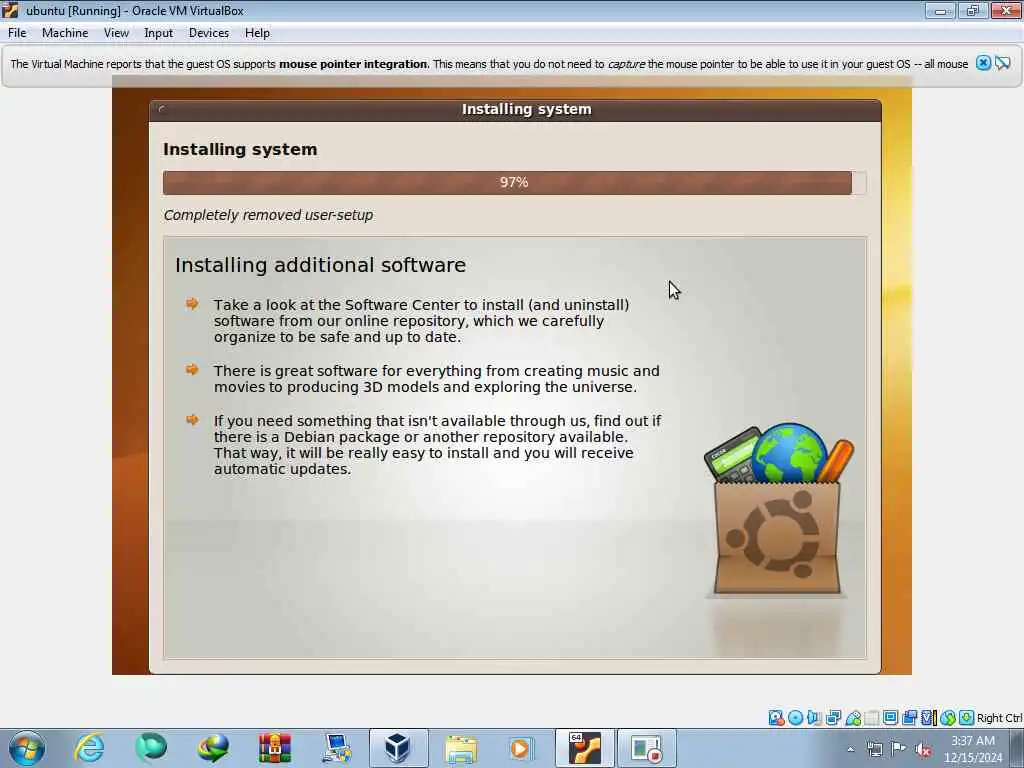Click the optical disc status icon
This screenshot has width=1024, height=768.
(x=795, y=718)
